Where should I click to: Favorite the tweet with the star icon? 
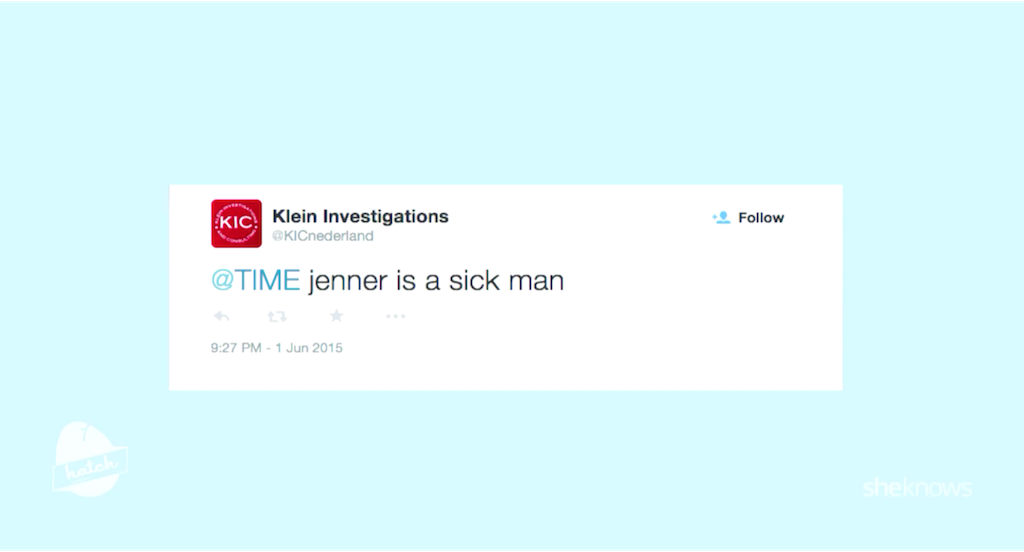[336, 316]
